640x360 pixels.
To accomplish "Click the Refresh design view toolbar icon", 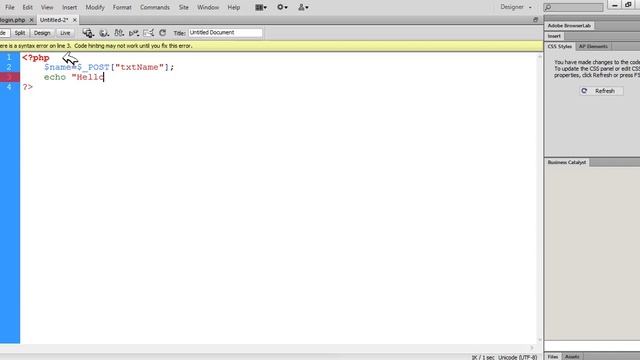I will 162,33.
